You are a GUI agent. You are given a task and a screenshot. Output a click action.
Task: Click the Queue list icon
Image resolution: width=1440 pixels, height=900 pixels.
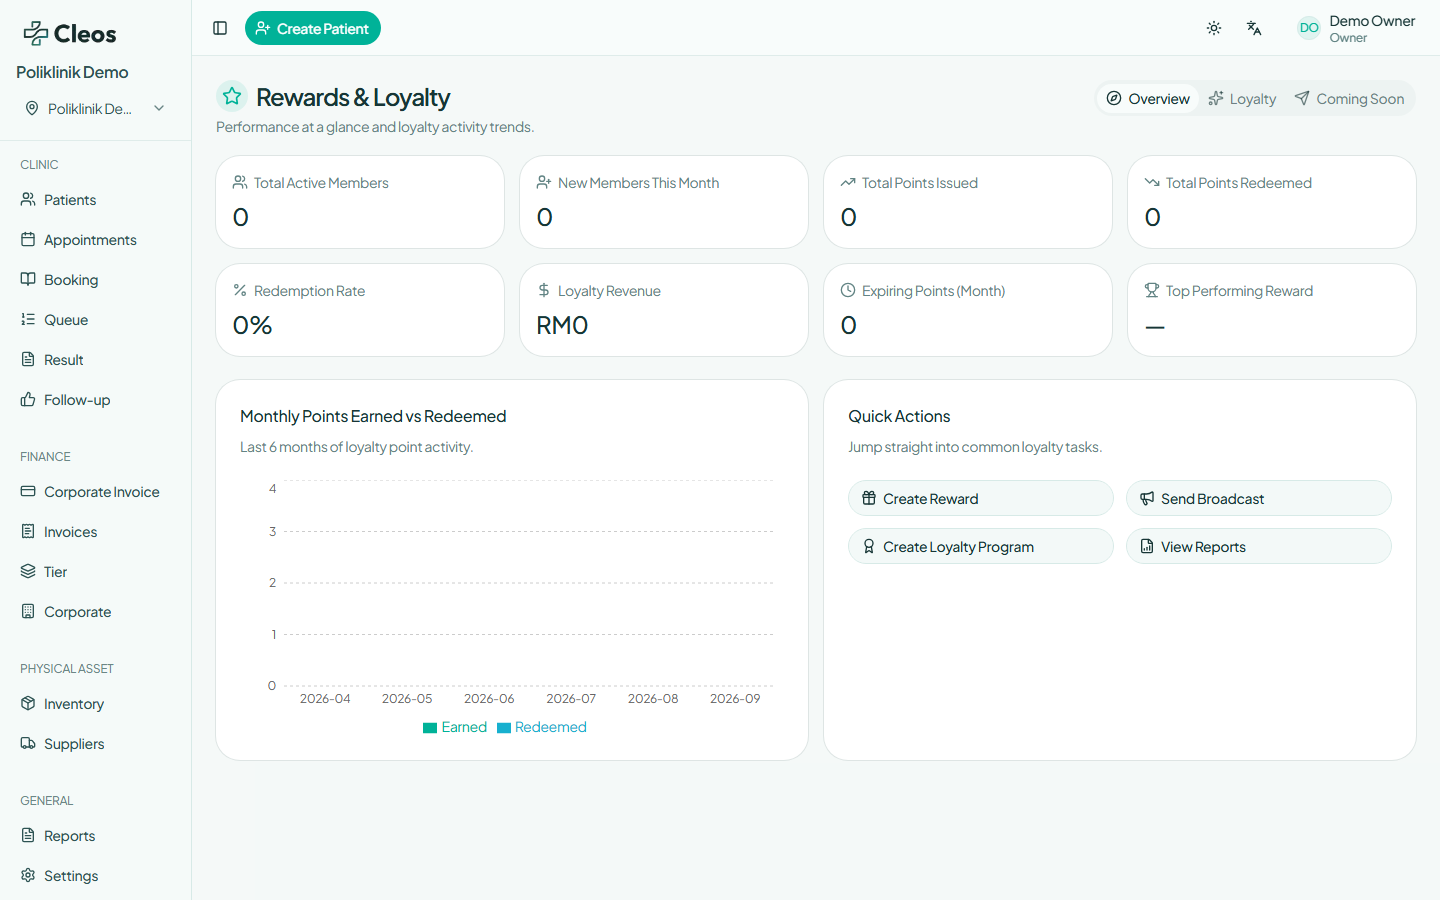(28, 320)
